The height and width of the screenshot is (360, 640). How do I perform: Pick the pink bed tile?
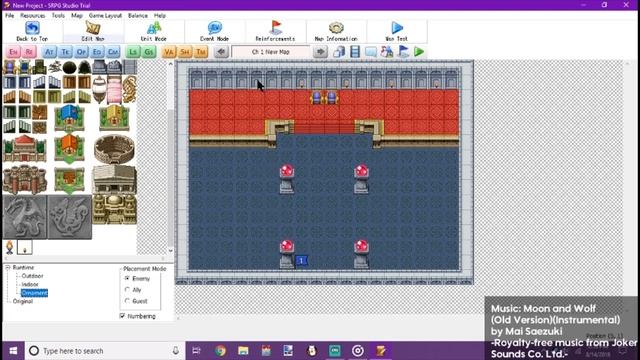tap(114, 89)
